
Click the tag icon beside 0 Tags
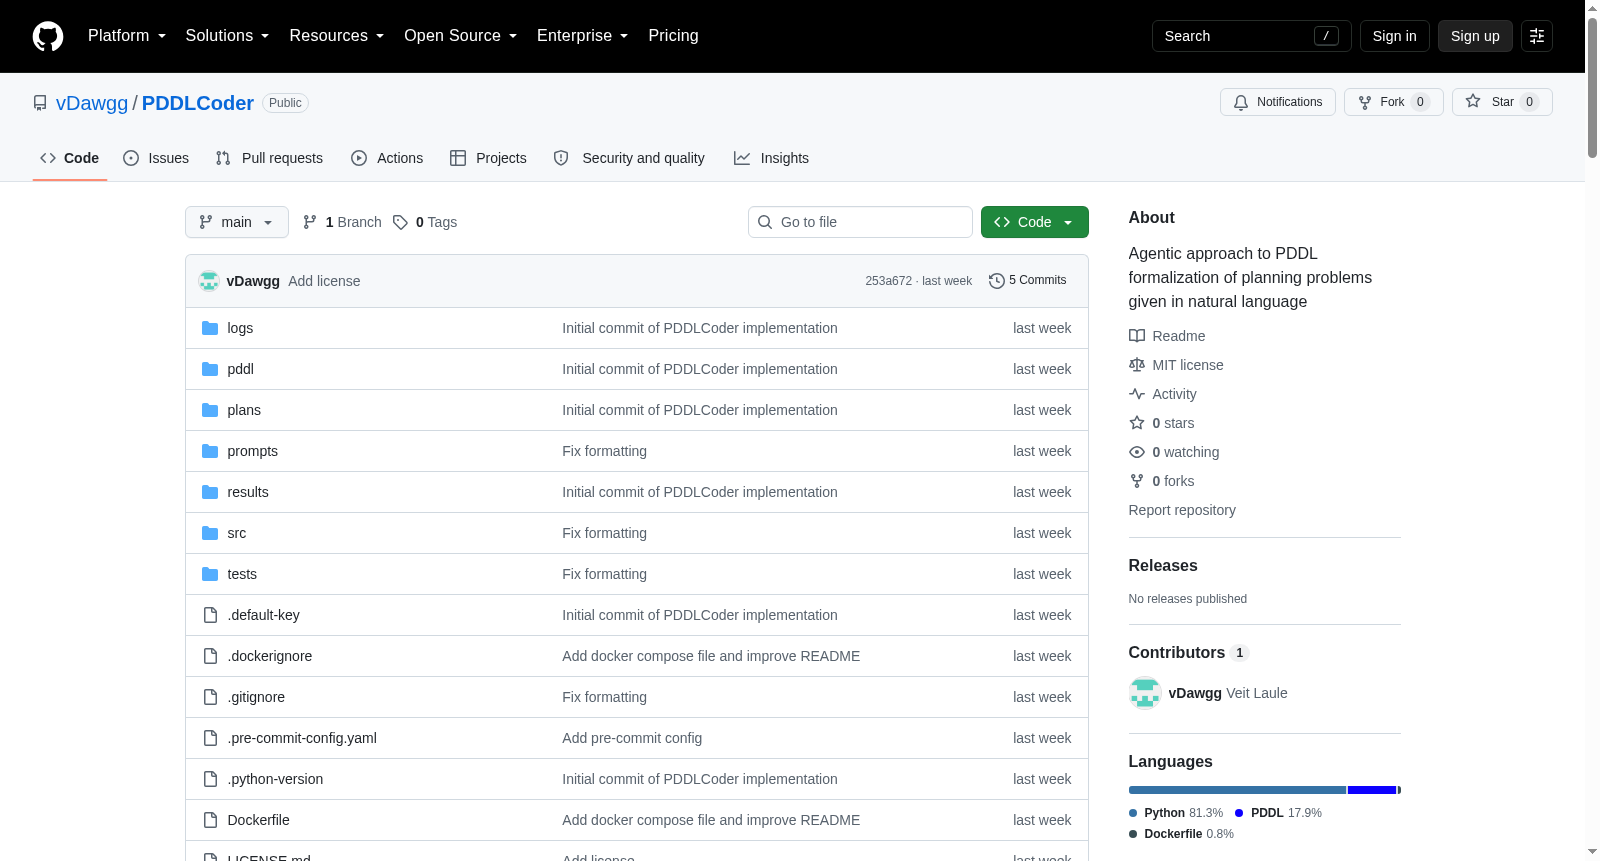400,222
